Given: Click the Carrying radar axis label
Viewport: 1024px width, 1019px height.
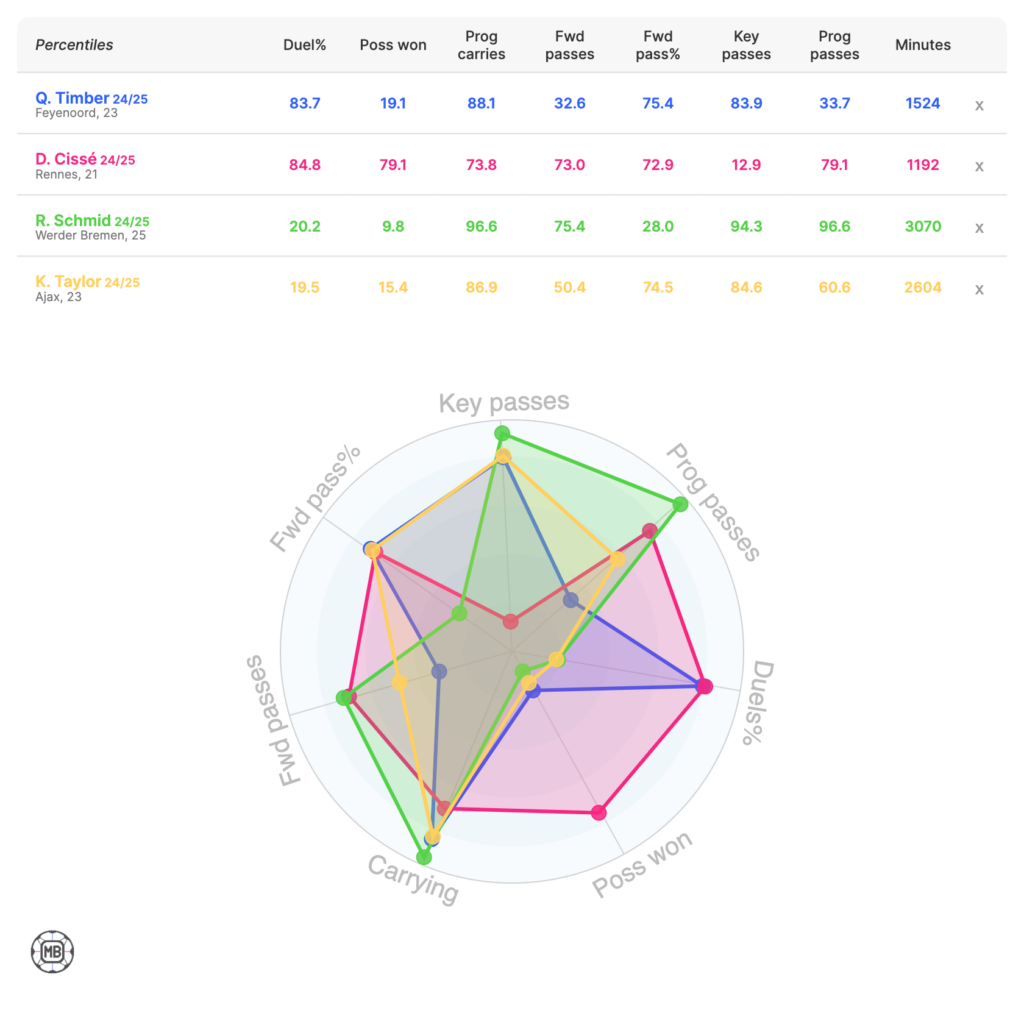Looking at the screenshot, I should pyautogui.click(x=413, y=879).
